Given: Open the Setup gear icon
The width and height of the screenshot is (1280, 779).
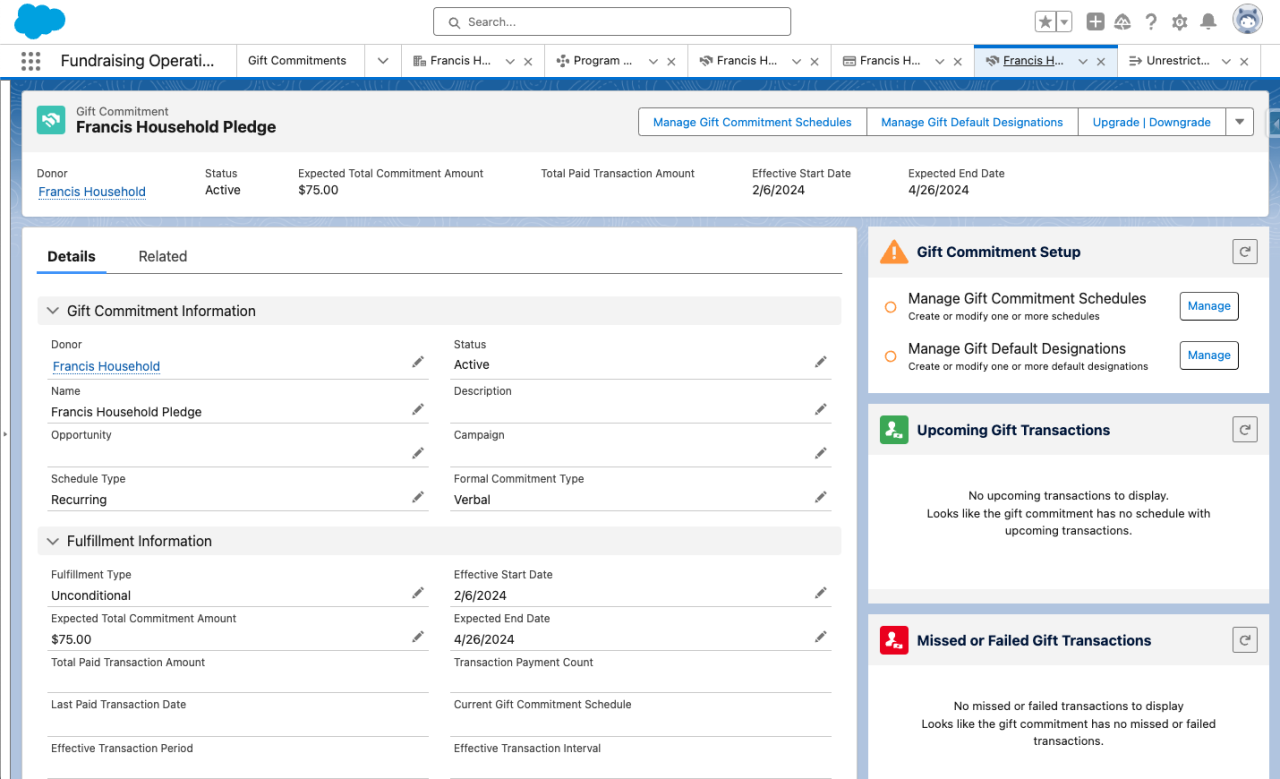Looking at the screenshot, I should click(x=1180, y=22).
